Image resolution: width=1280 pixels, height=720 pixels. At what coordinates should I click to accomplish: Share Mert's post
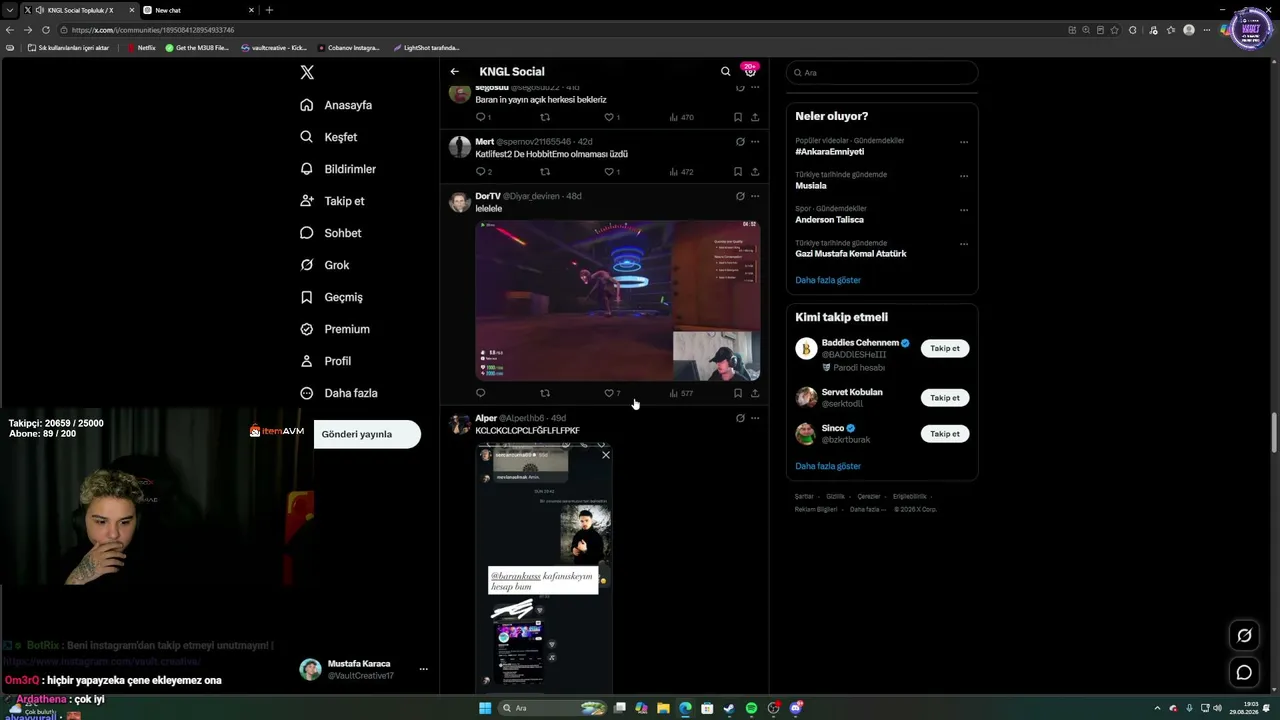pos(755,172)
